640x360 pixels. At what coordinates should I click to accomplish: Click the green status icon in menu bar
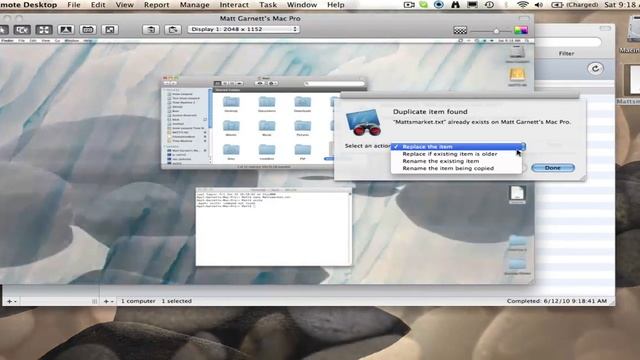click(x=424, y=5)
